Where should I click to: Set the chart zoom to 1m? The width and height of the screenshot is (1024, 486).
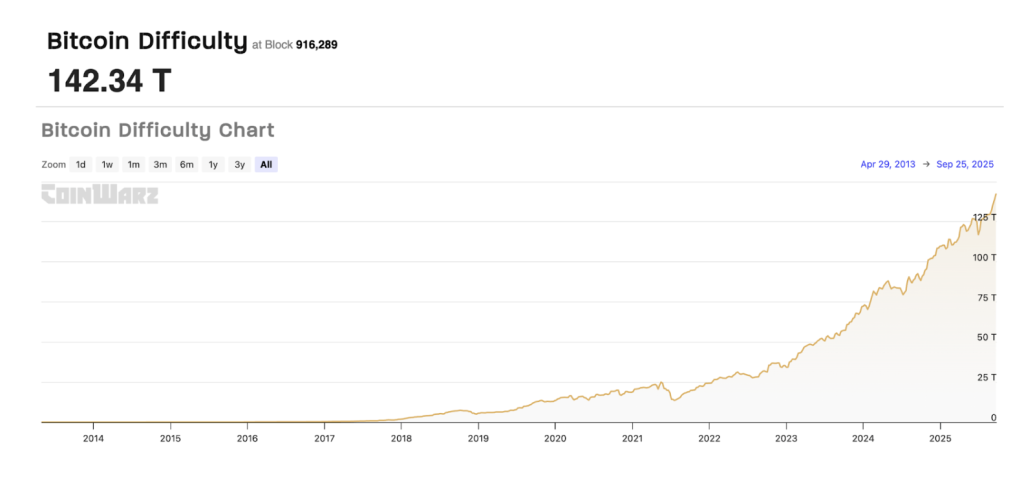click(133, 164)
